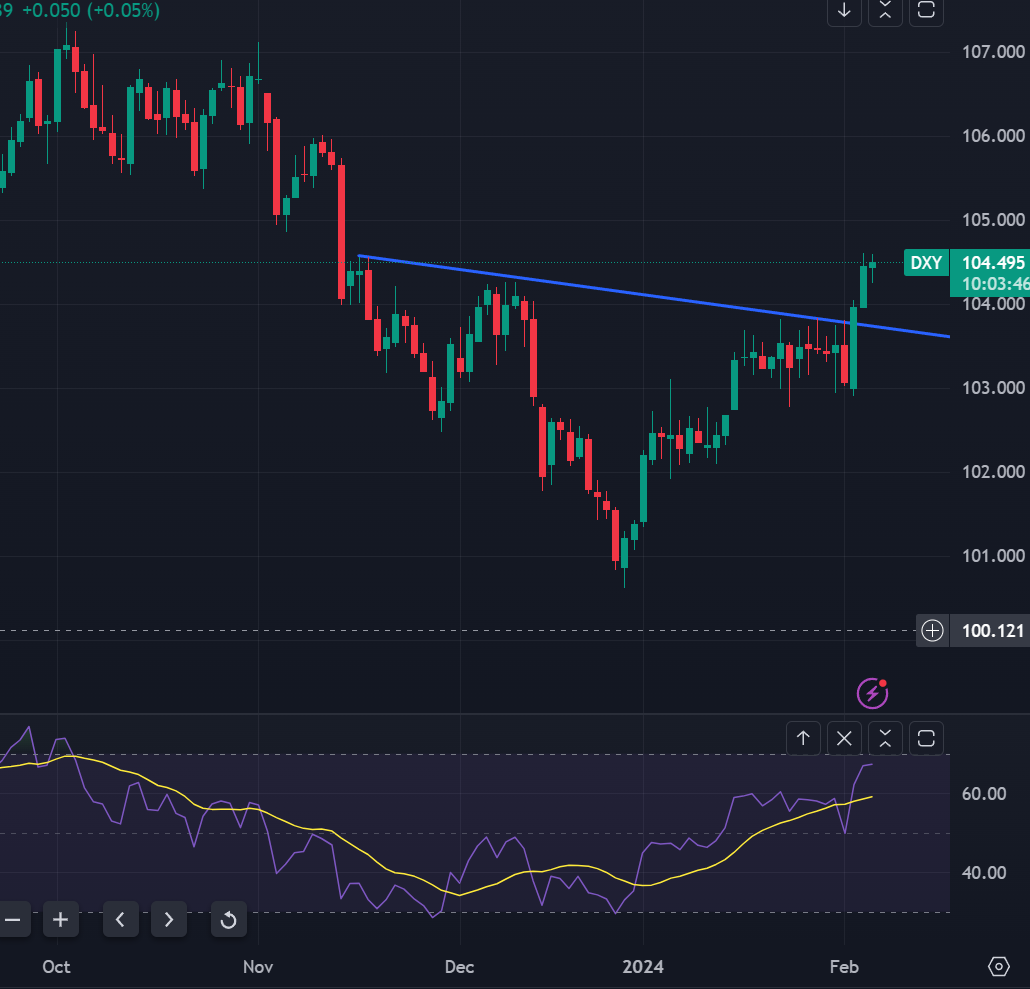Click the 105.000 price axis label
The height and width of the screenshot is (989, 1030).
(x=993, y=220)
